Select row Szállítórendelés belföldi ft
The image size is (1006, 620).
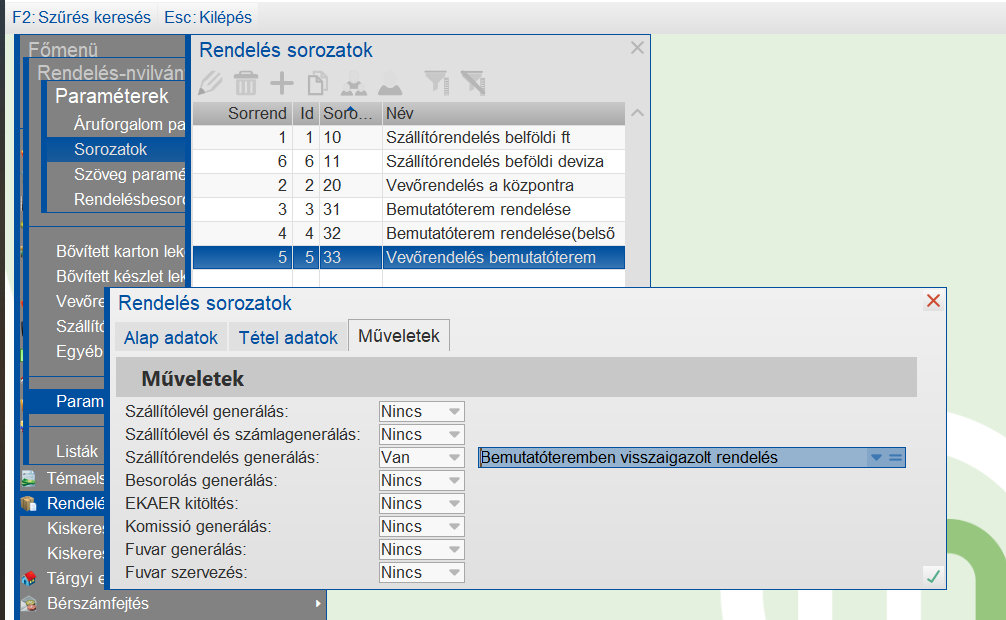pyautogui.click(x=409, y=137)
